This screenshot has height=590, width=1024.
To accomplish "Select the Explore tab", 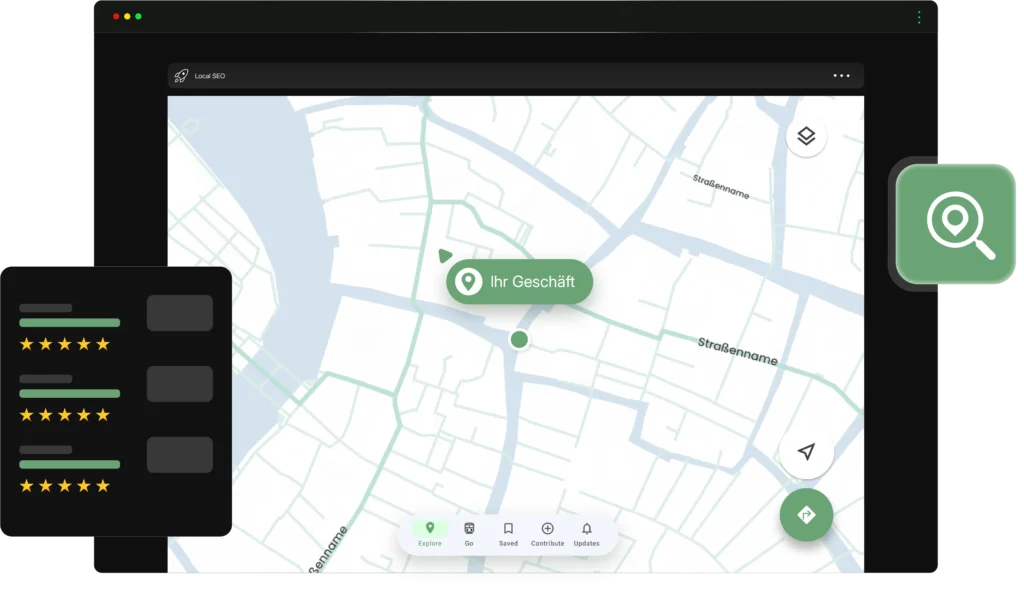I will pyautogui.click(x=430, y=534).
